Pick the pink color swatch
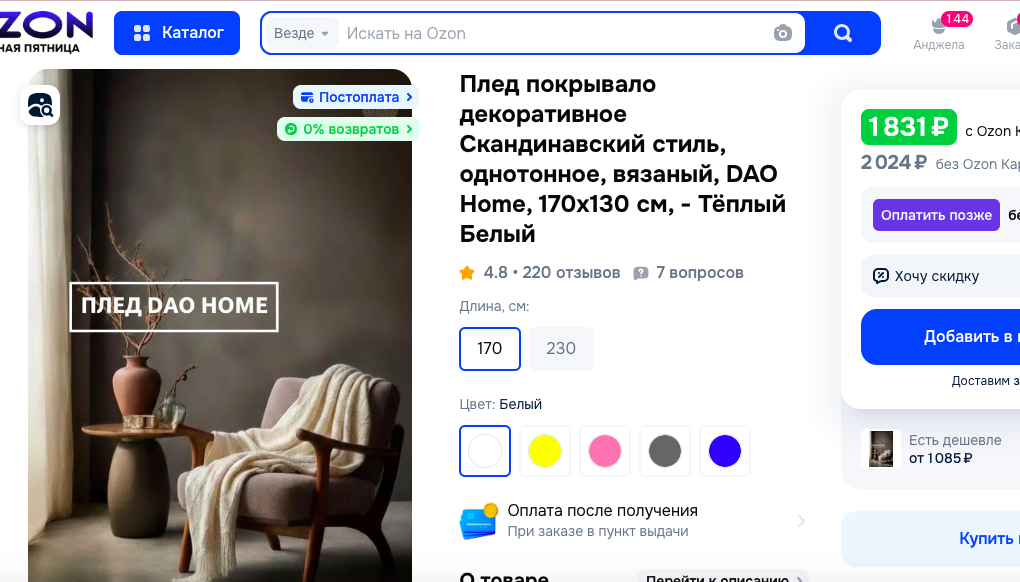1020x582 pixels. (x=605, y=451)
